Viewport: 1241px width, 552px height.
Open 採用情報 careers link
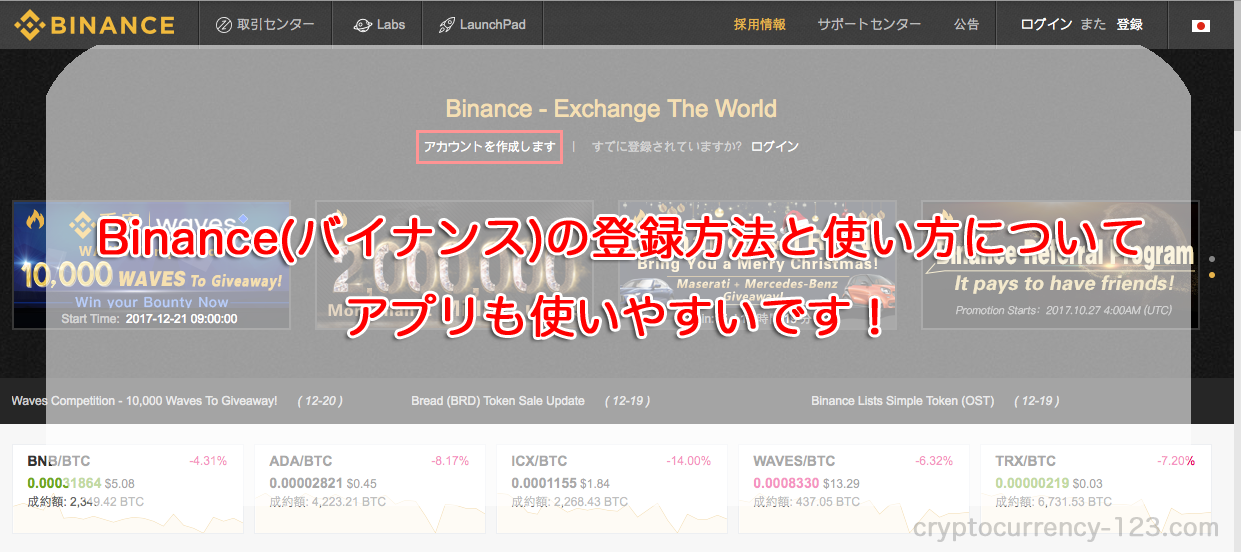click(759, 24)
